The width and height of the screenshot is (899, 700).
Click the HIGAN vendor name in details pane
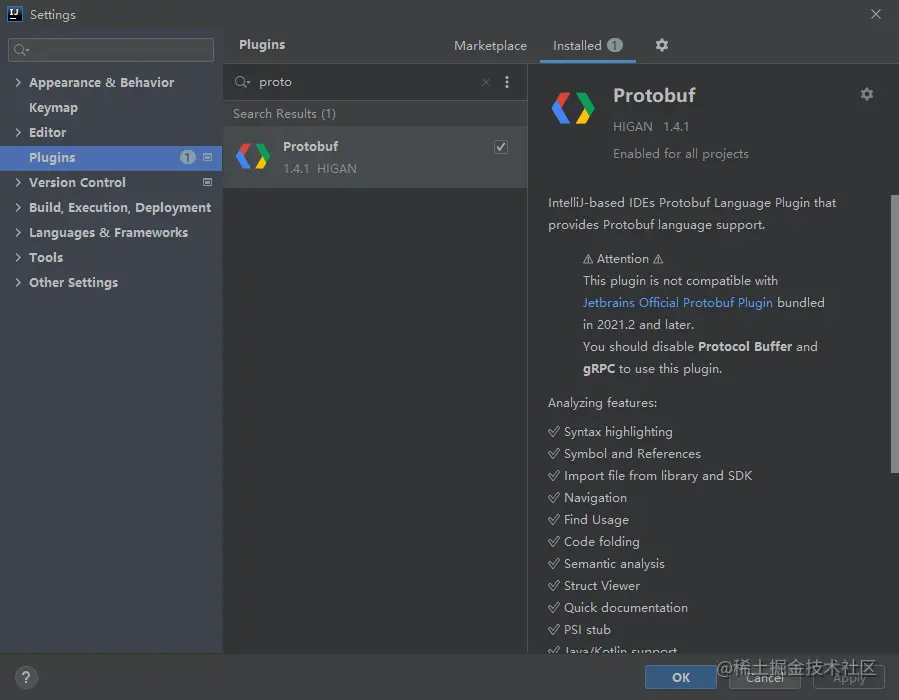coord(632,127)
